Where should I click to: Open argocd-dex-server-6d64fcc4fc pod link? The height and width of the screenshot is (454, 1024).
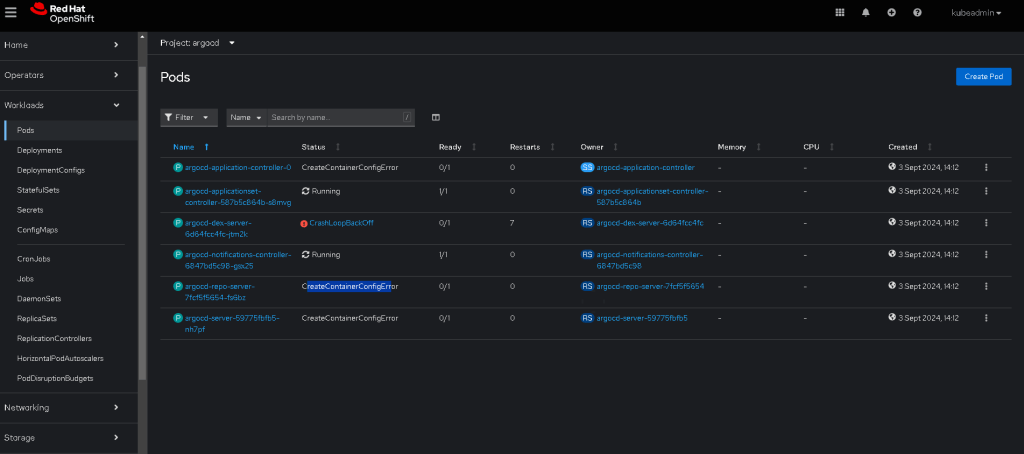point(218,229)
